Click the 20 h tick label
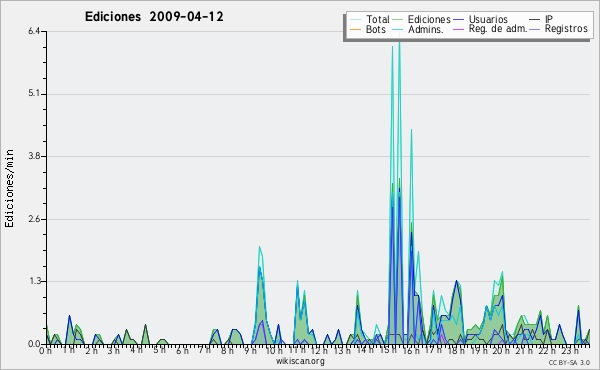Image resolution: width=600 pixels, height=370 pixels. (x=498, y=350)
